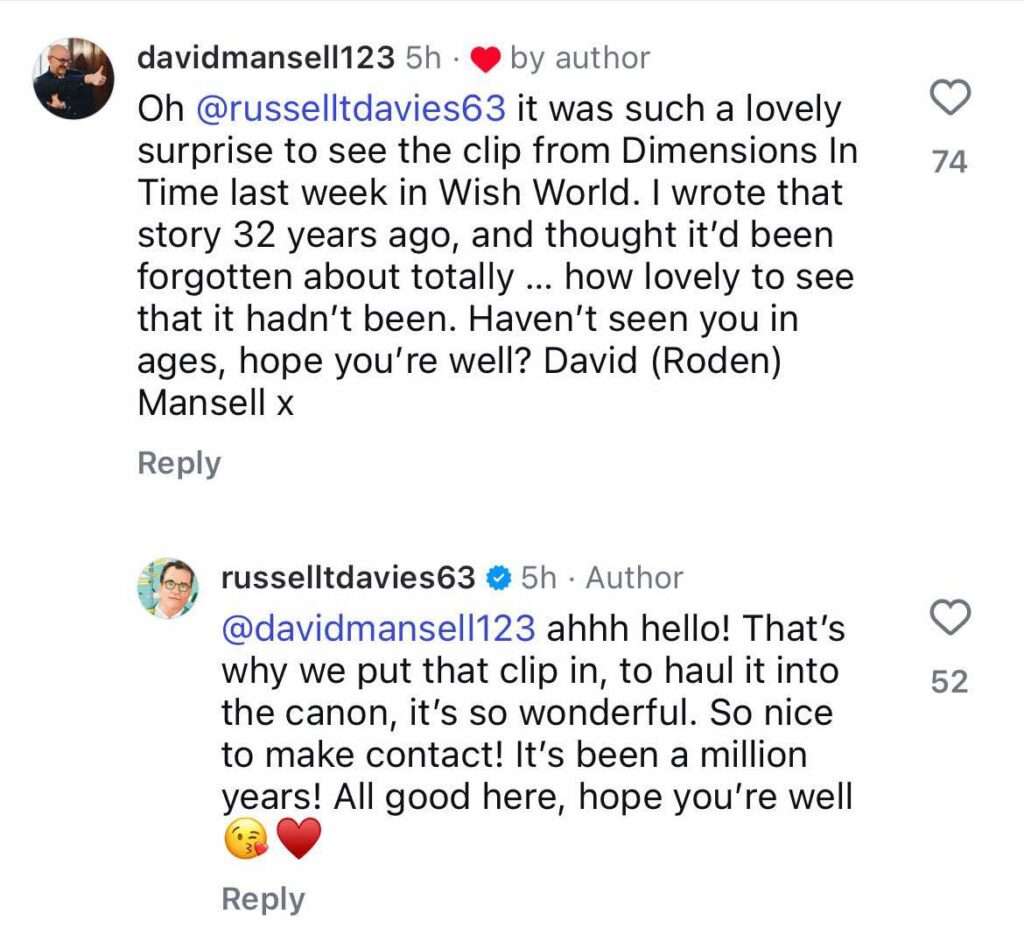1024x949 pixels.
Task: Like davidmansell123's comment with the heart icon
Action: (950, 97)
